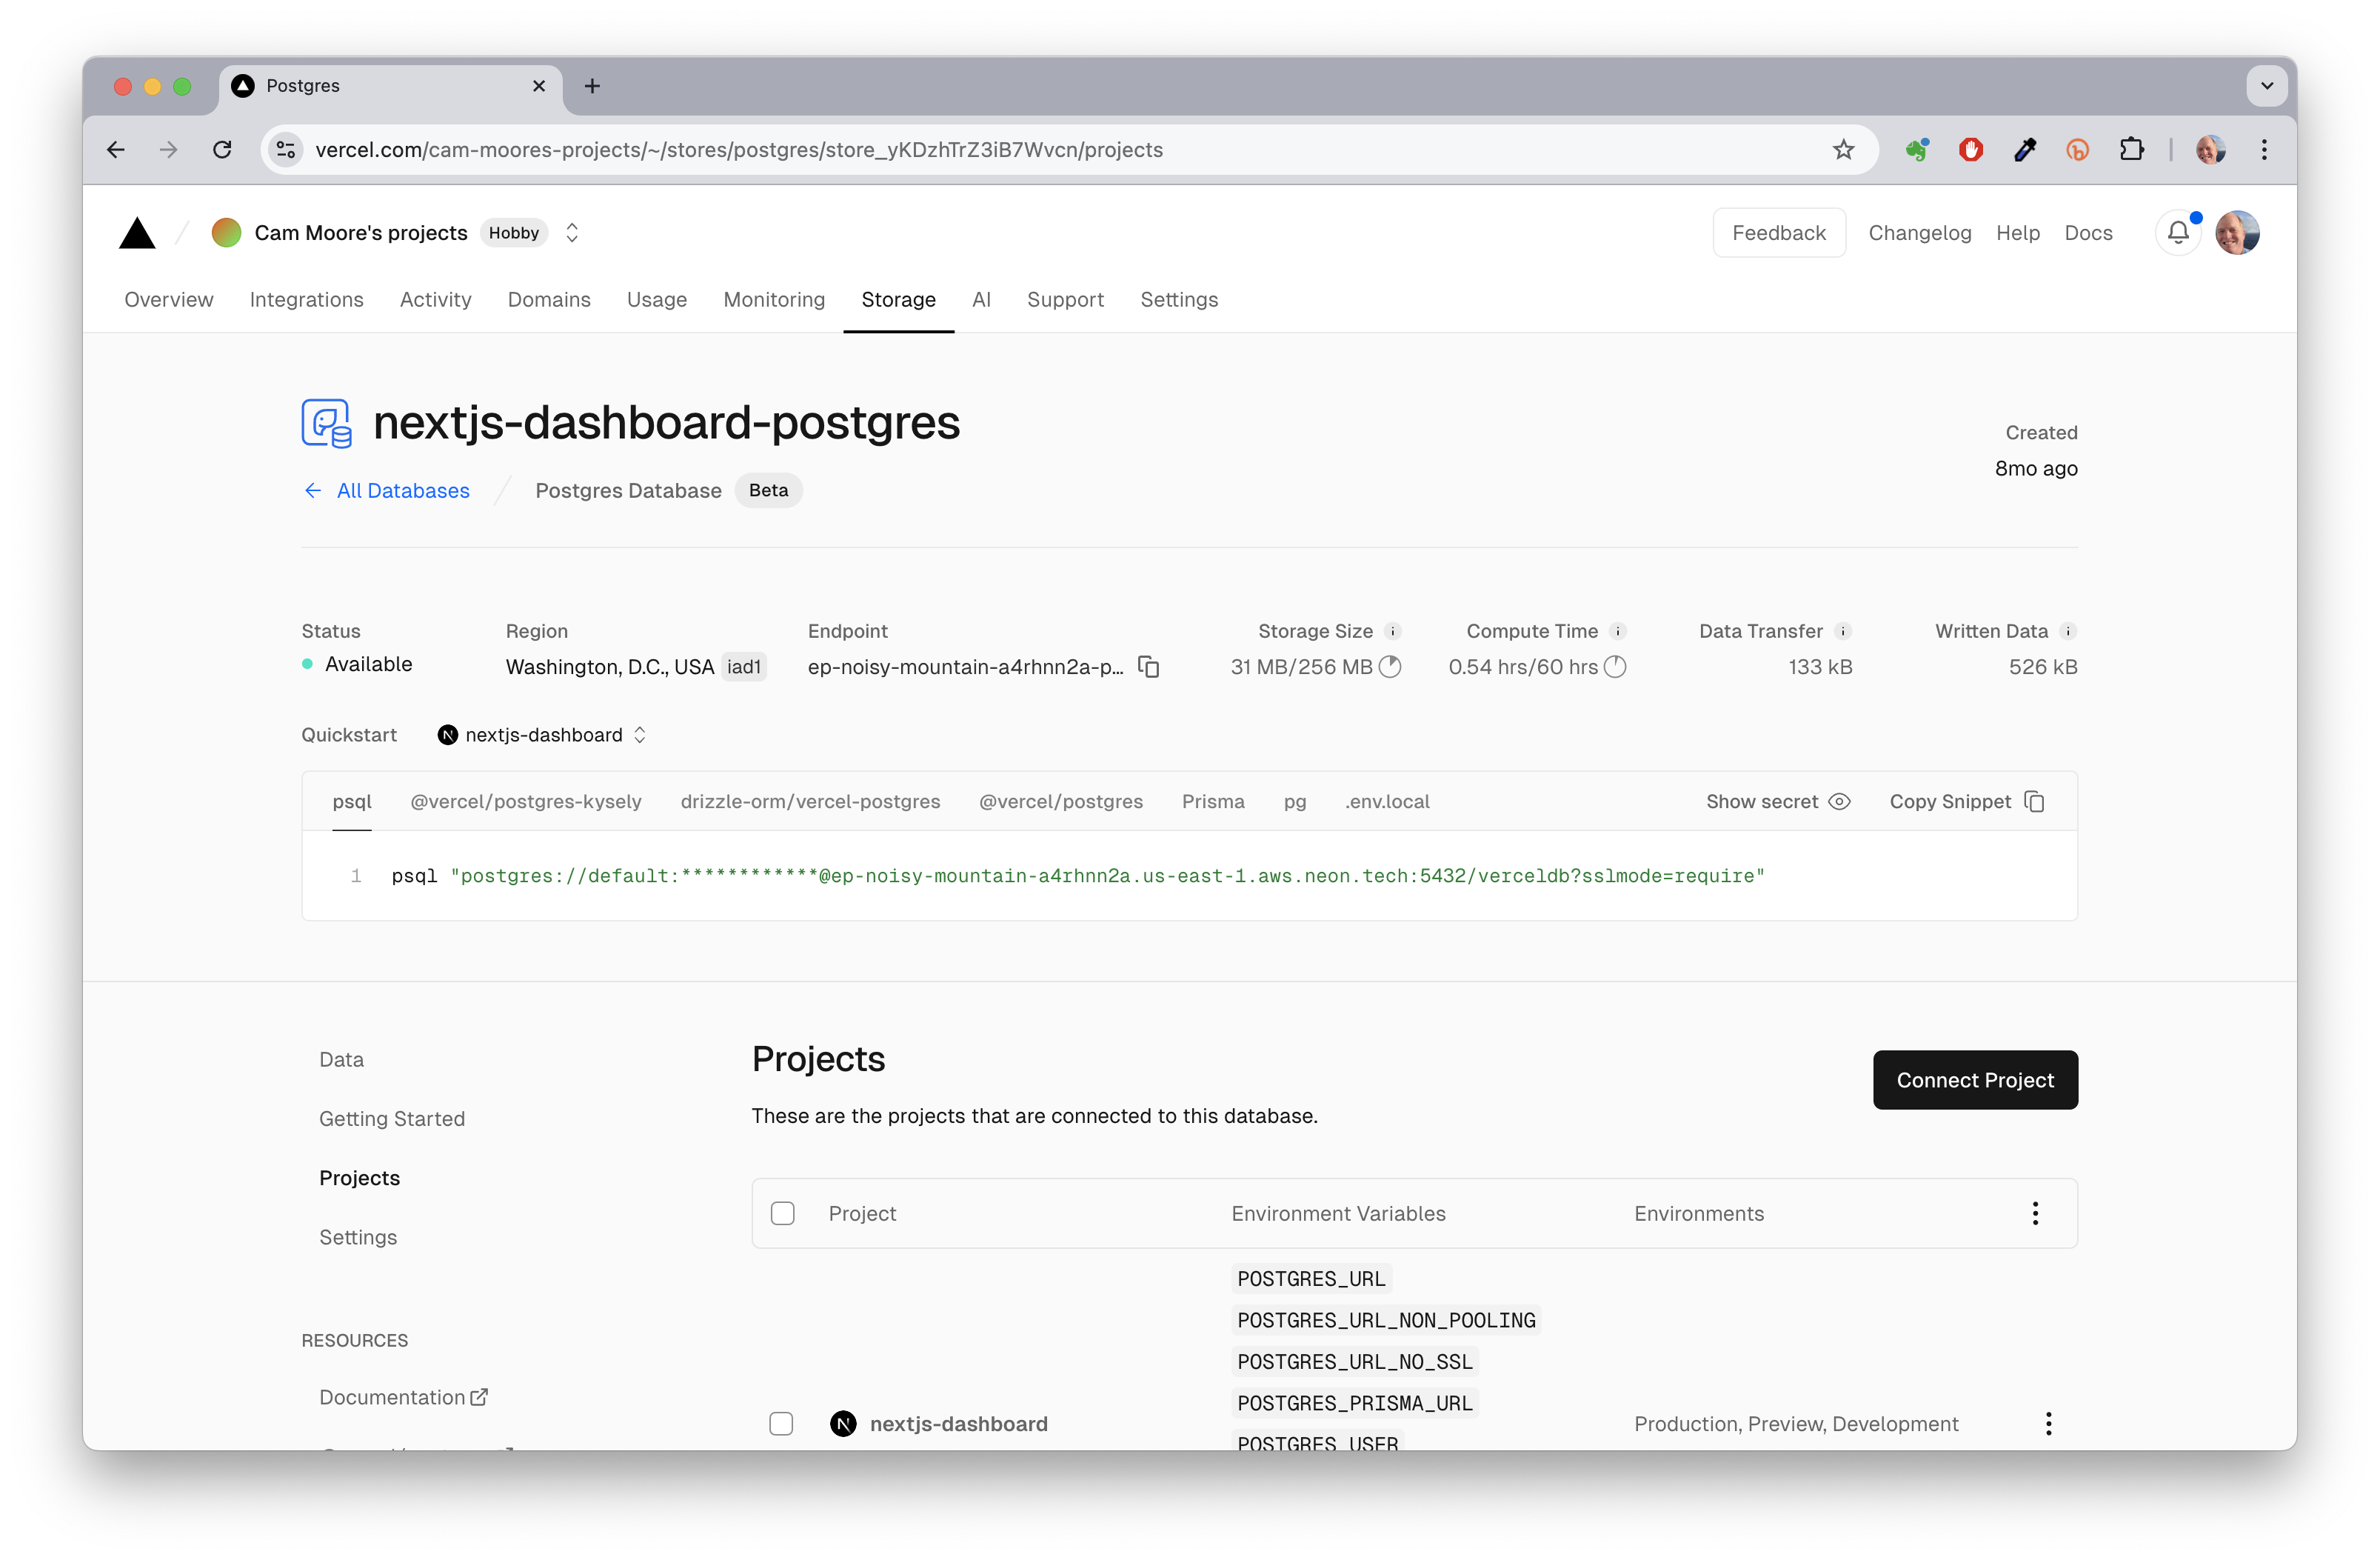Check the select-all Project header checkbox
The width and height of the screenshot is (2380, 1560).
click(x=782, y=1213)
